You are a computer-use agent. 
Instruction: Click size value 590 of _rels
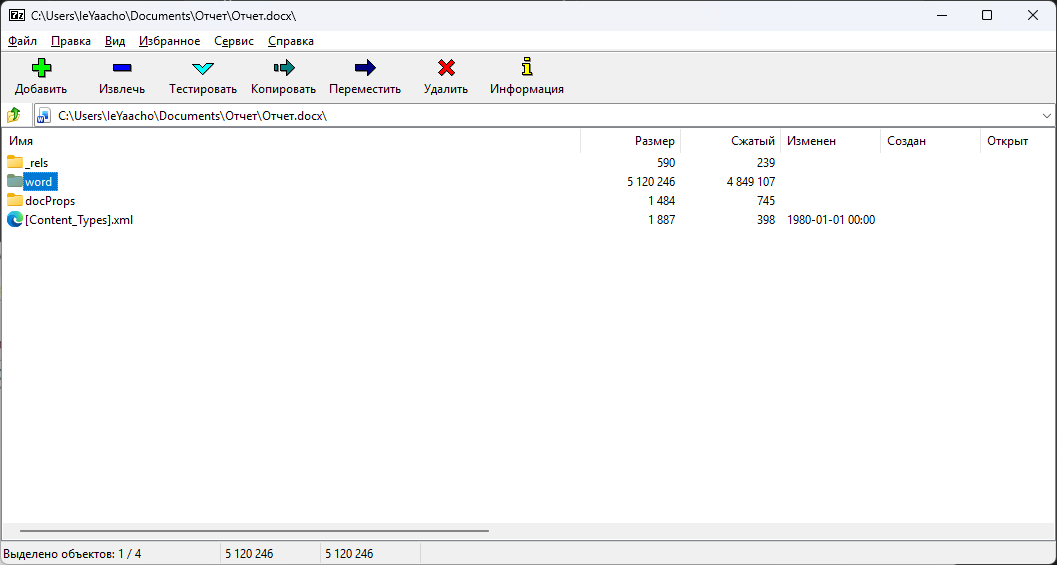pos(666,162)
